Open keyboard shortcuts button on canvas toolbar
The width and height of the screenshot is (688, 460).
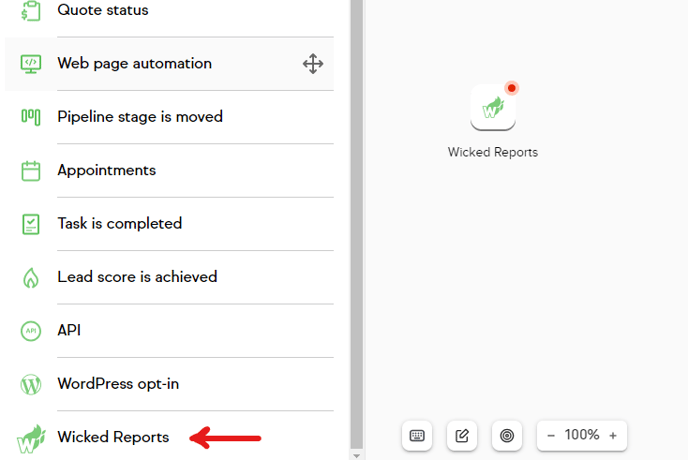tap(417, 435)
